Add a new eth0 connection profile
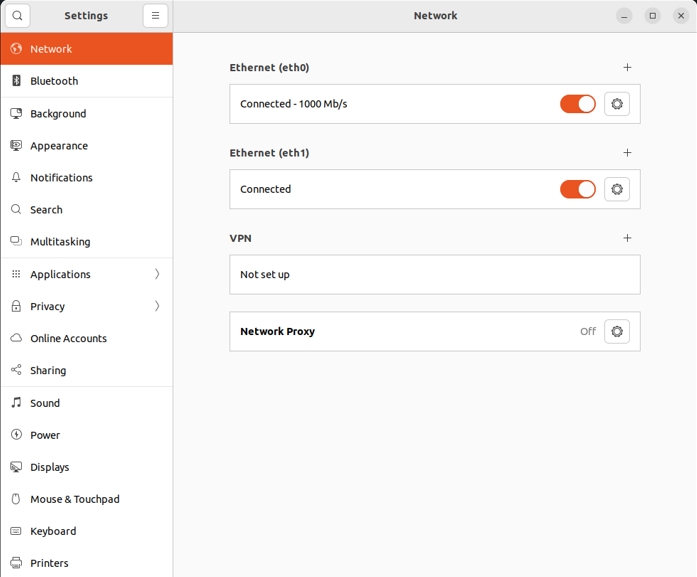 (627, 68)
